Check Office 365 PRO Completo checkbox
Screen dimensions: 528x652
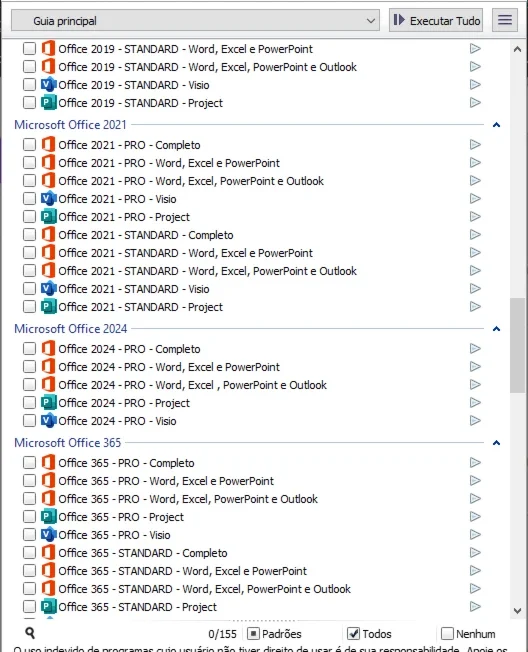(x=30, y=463)
